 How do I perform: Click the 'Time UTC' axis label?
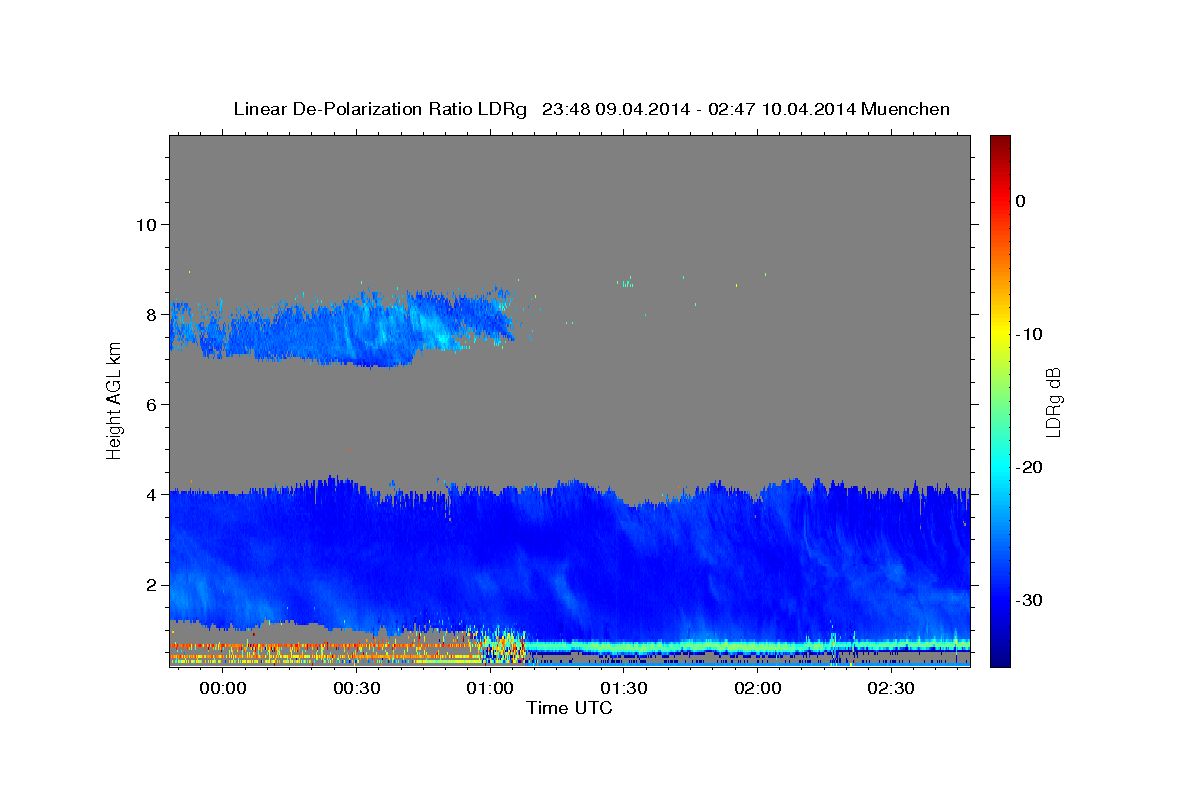[569, 708]
